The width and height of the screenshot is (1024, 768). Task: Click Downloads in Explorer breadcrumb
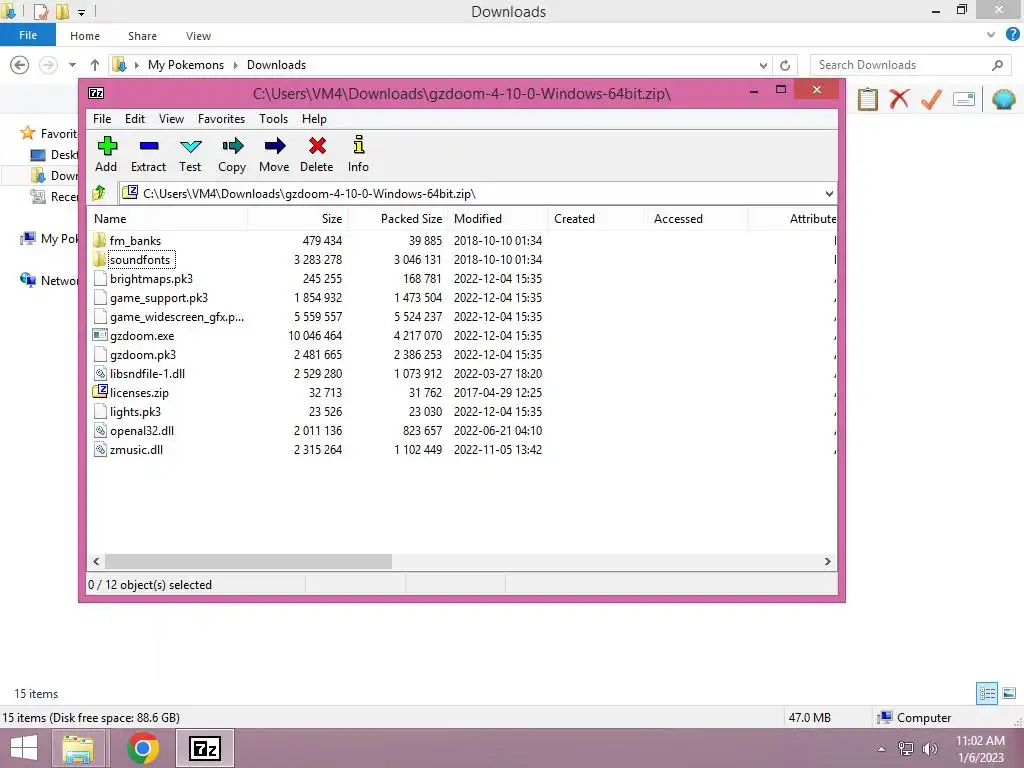[276, 65]
